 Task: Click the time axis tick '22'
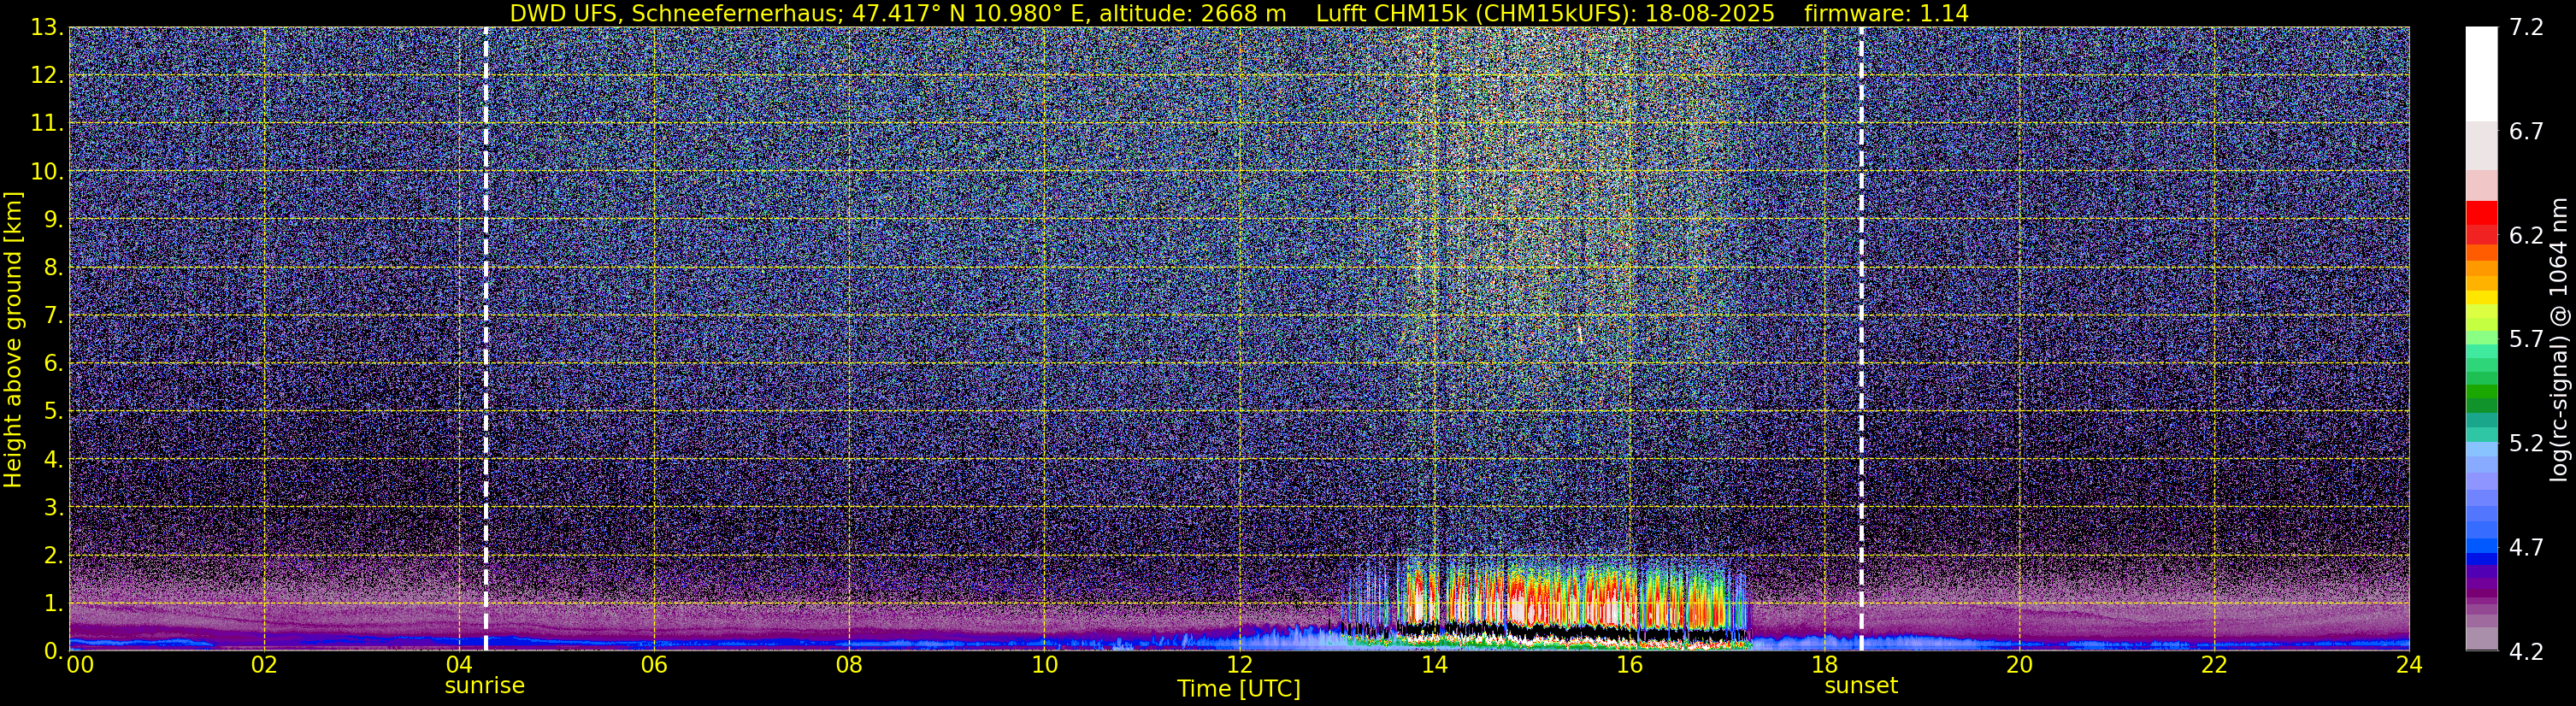coord(2214,665)
